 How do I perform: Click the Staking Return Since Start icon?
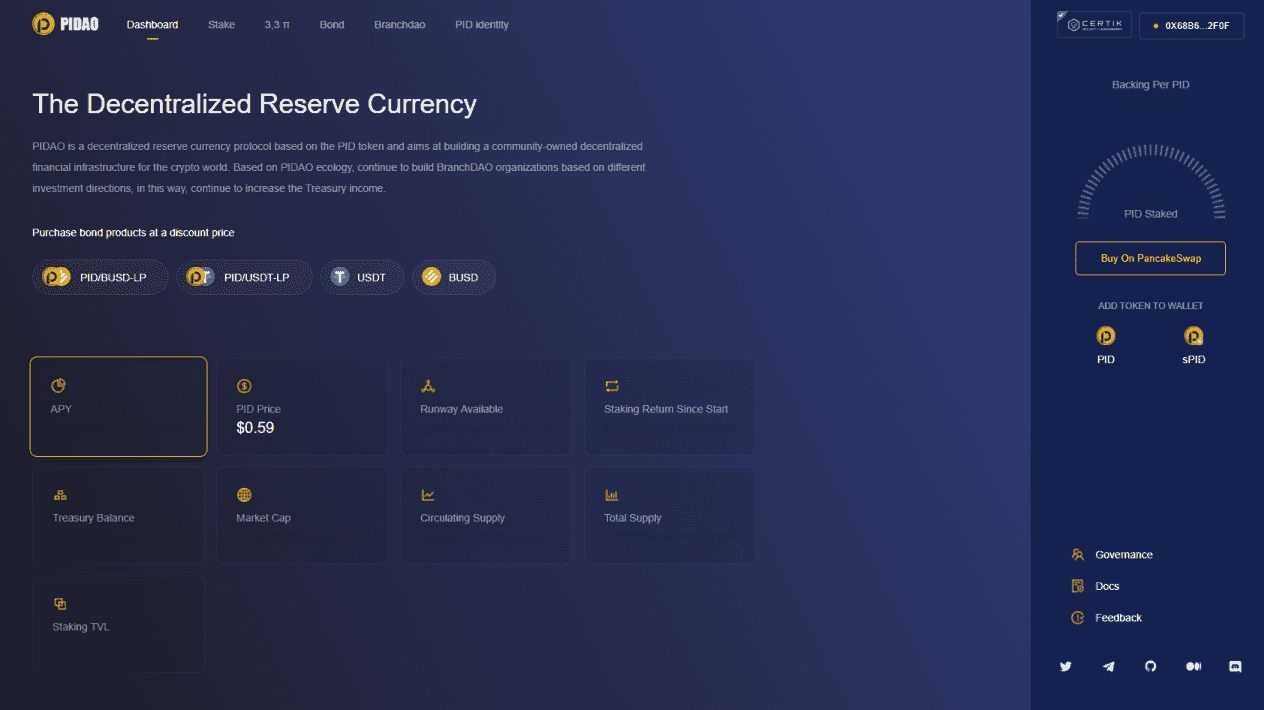click(612, 386)
